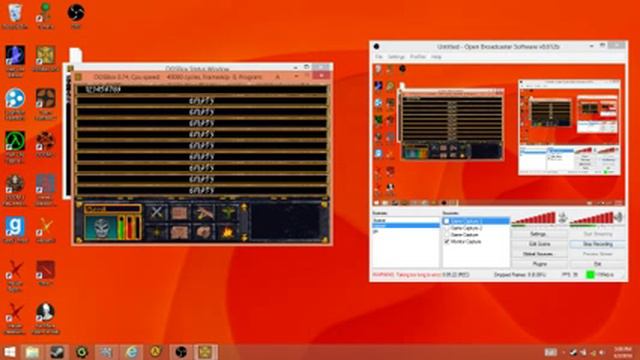Open the Team Fortress 2 desktop shortcut
The height and width of the screenshot is (360, 640).
[x=45, y=104]
